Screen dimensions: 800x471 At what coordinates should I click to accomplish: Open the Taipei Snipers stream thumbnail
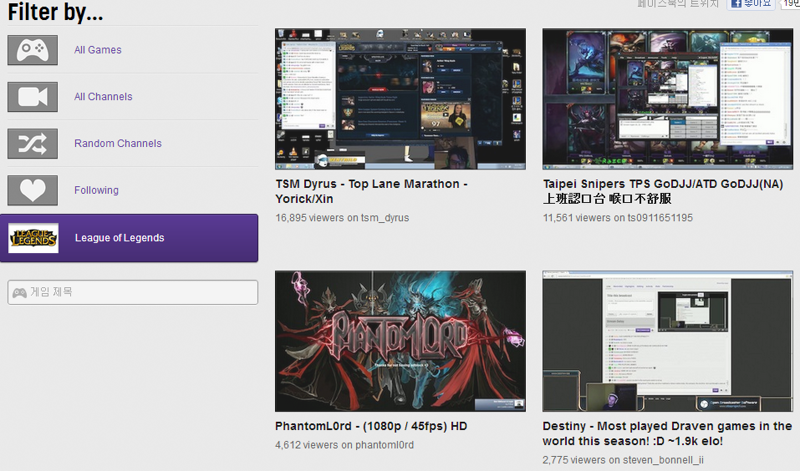point(668,99)
